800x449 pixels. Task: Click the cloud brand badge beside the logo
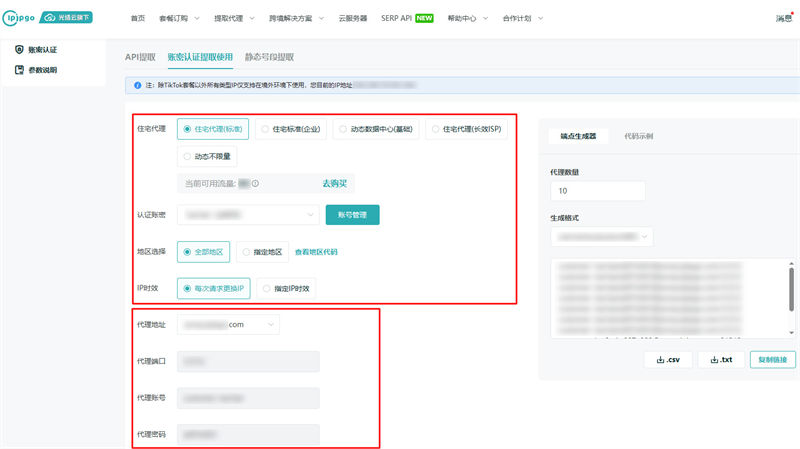click(66, 17)
